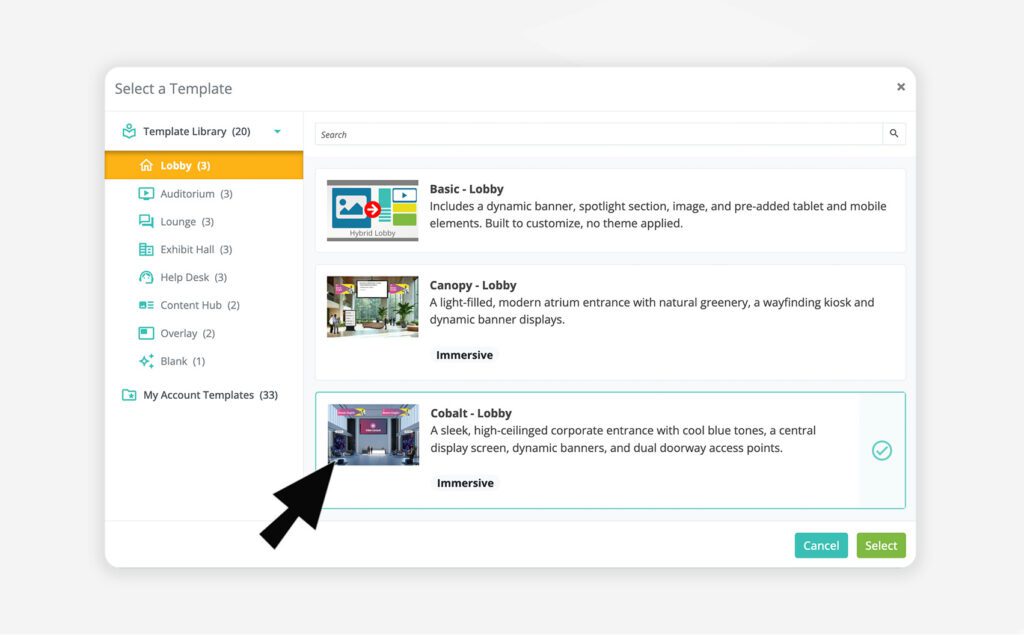Click the Exhibit Hall icon in sidebar
Screen dimensions: 1024x635
[x=146, y=250]
